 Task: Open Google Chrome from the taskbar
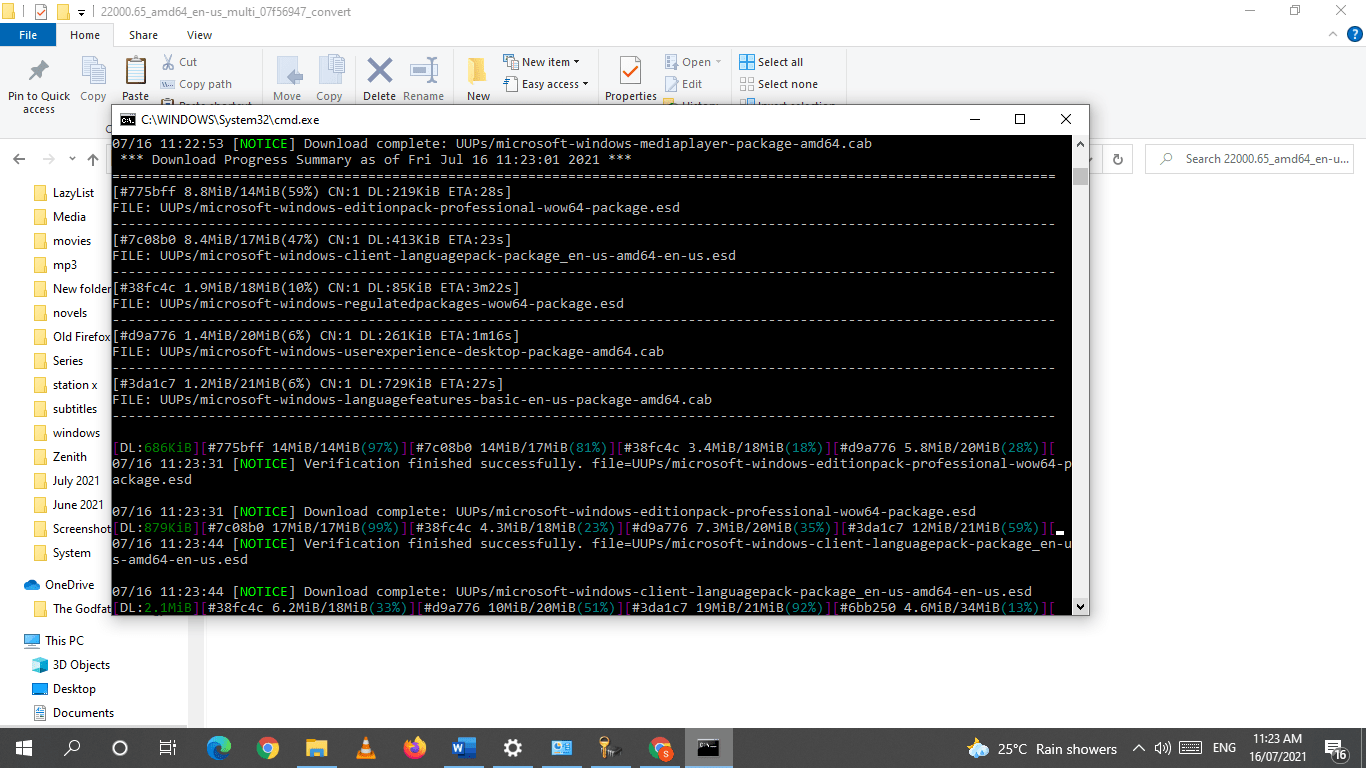coord(267,748)
